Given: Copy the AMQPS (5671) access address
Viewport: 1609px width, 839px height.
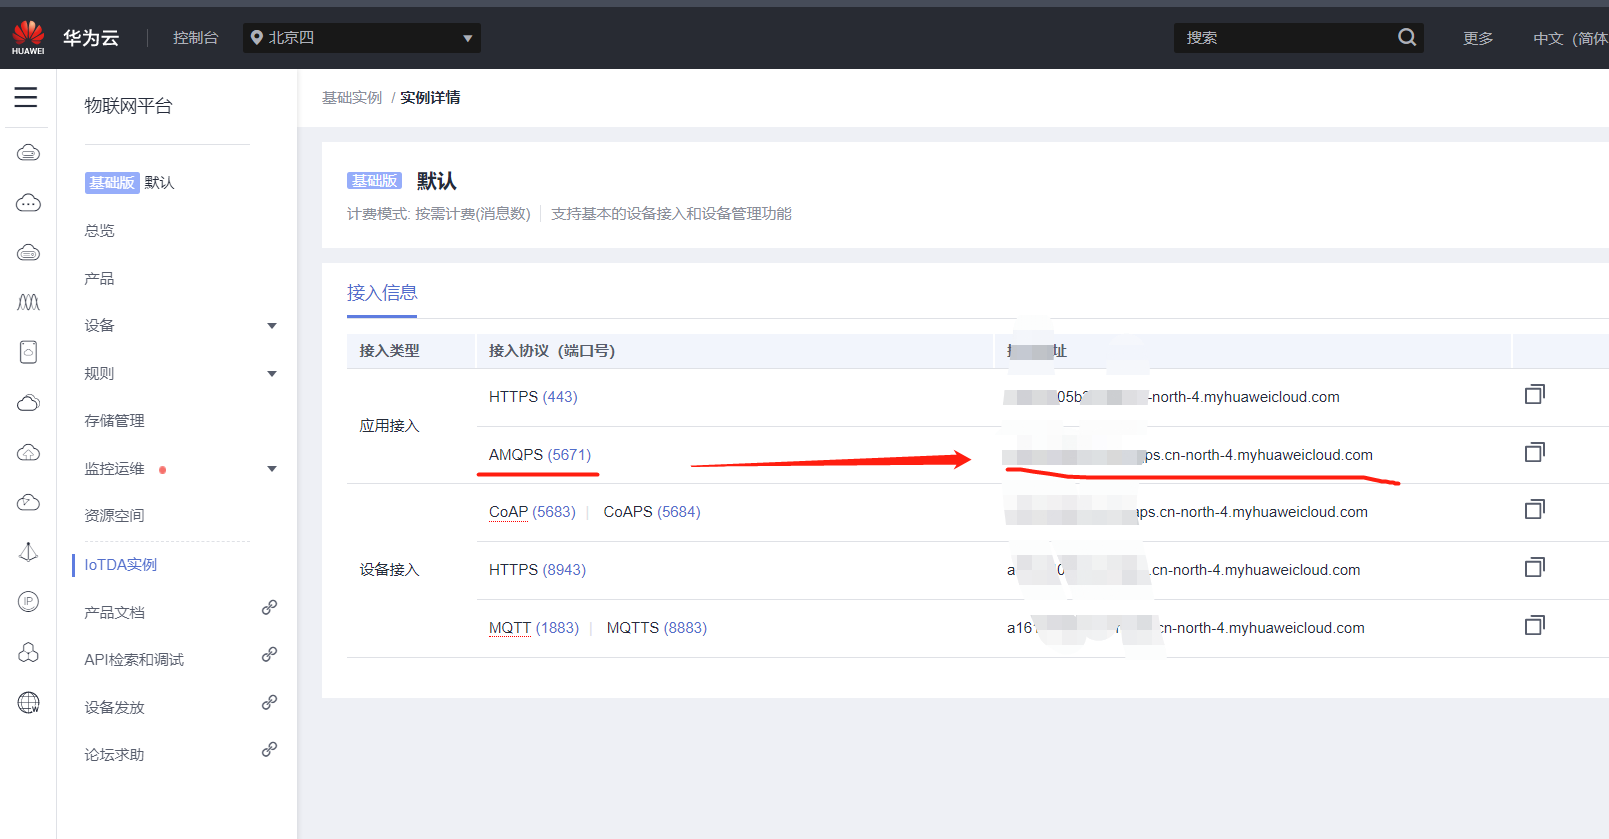Looking at the screenshot, I should tap(1535, 453).
